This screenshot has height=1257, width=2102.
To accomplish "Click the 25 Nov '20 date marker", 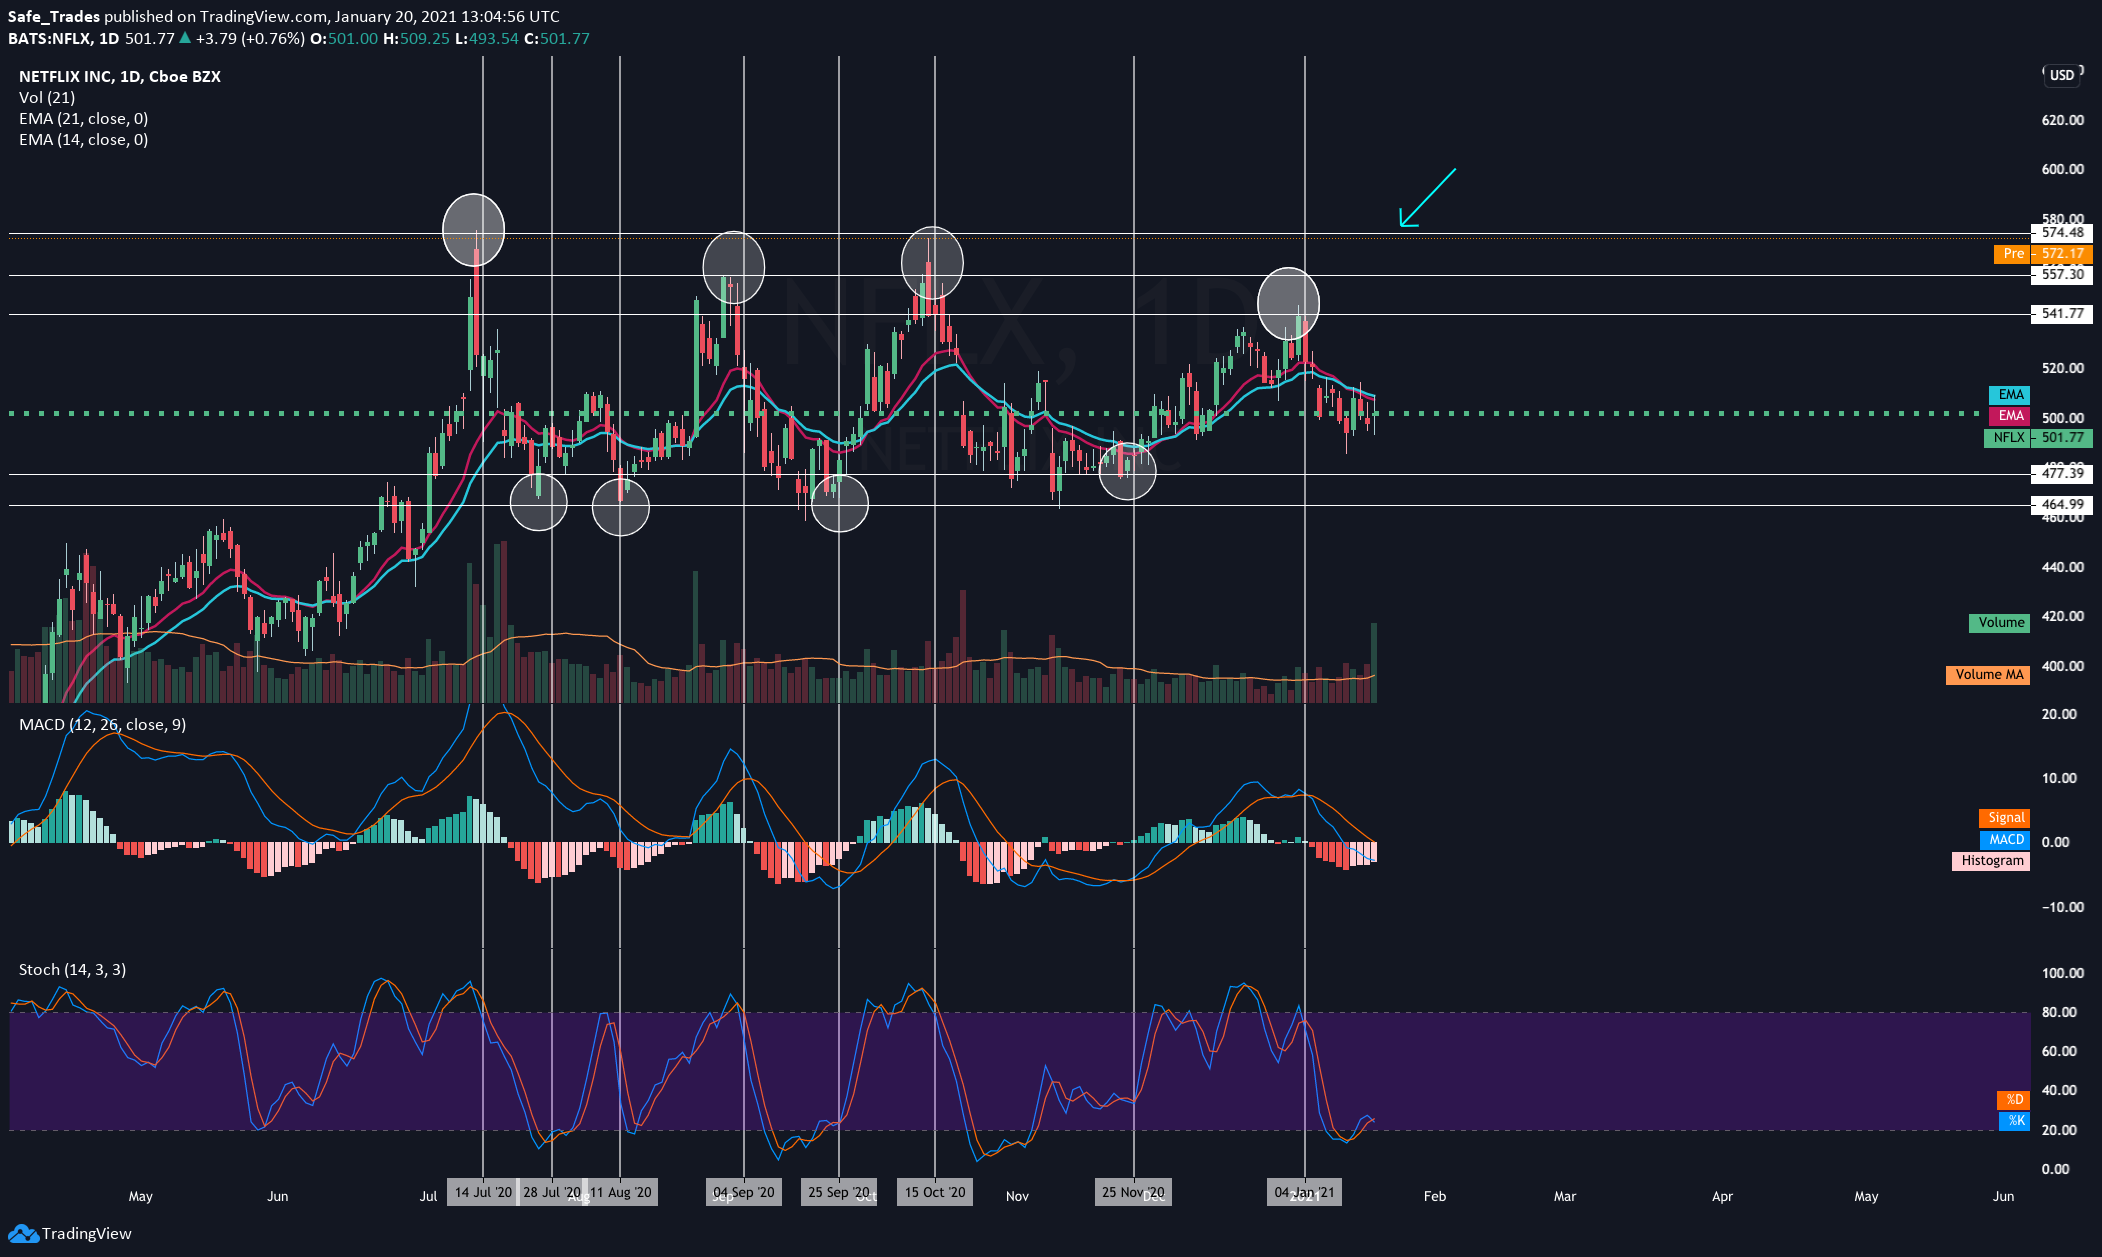I will 1134,1192.
